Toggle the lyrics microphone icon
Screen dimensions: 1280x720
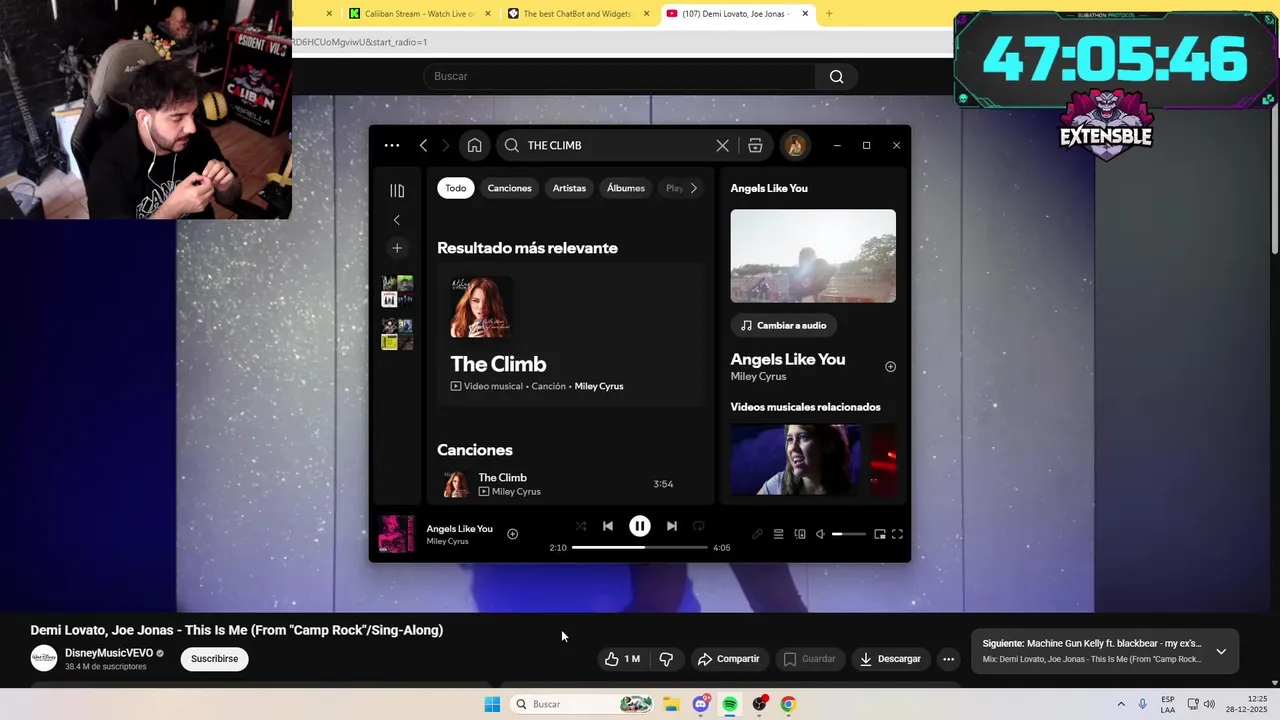(x=757, y=534)
